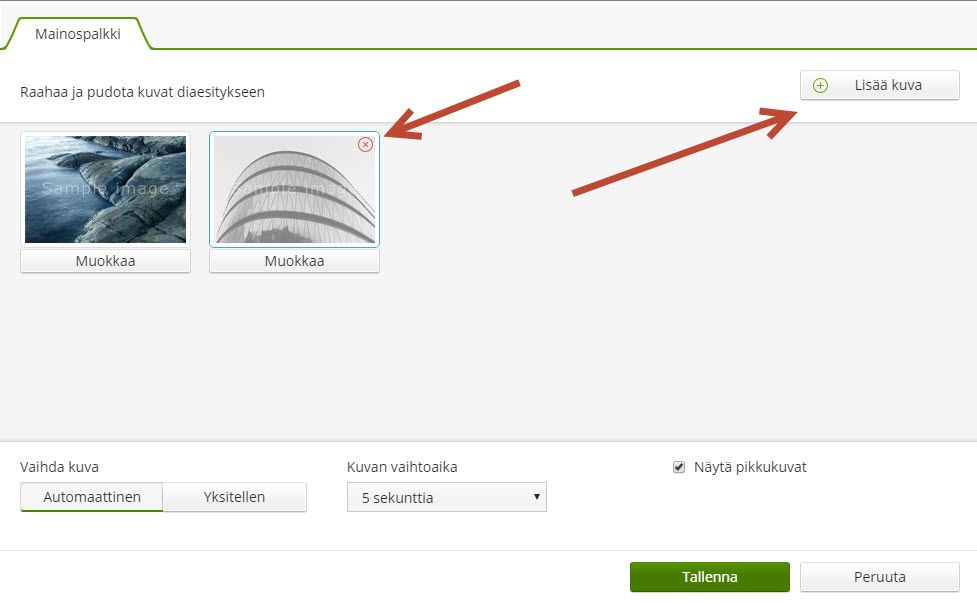Click Muokkaa under the building image
The height and width of the screenshot is (603, 977).
pyautogui.click(x=294, y=261)
